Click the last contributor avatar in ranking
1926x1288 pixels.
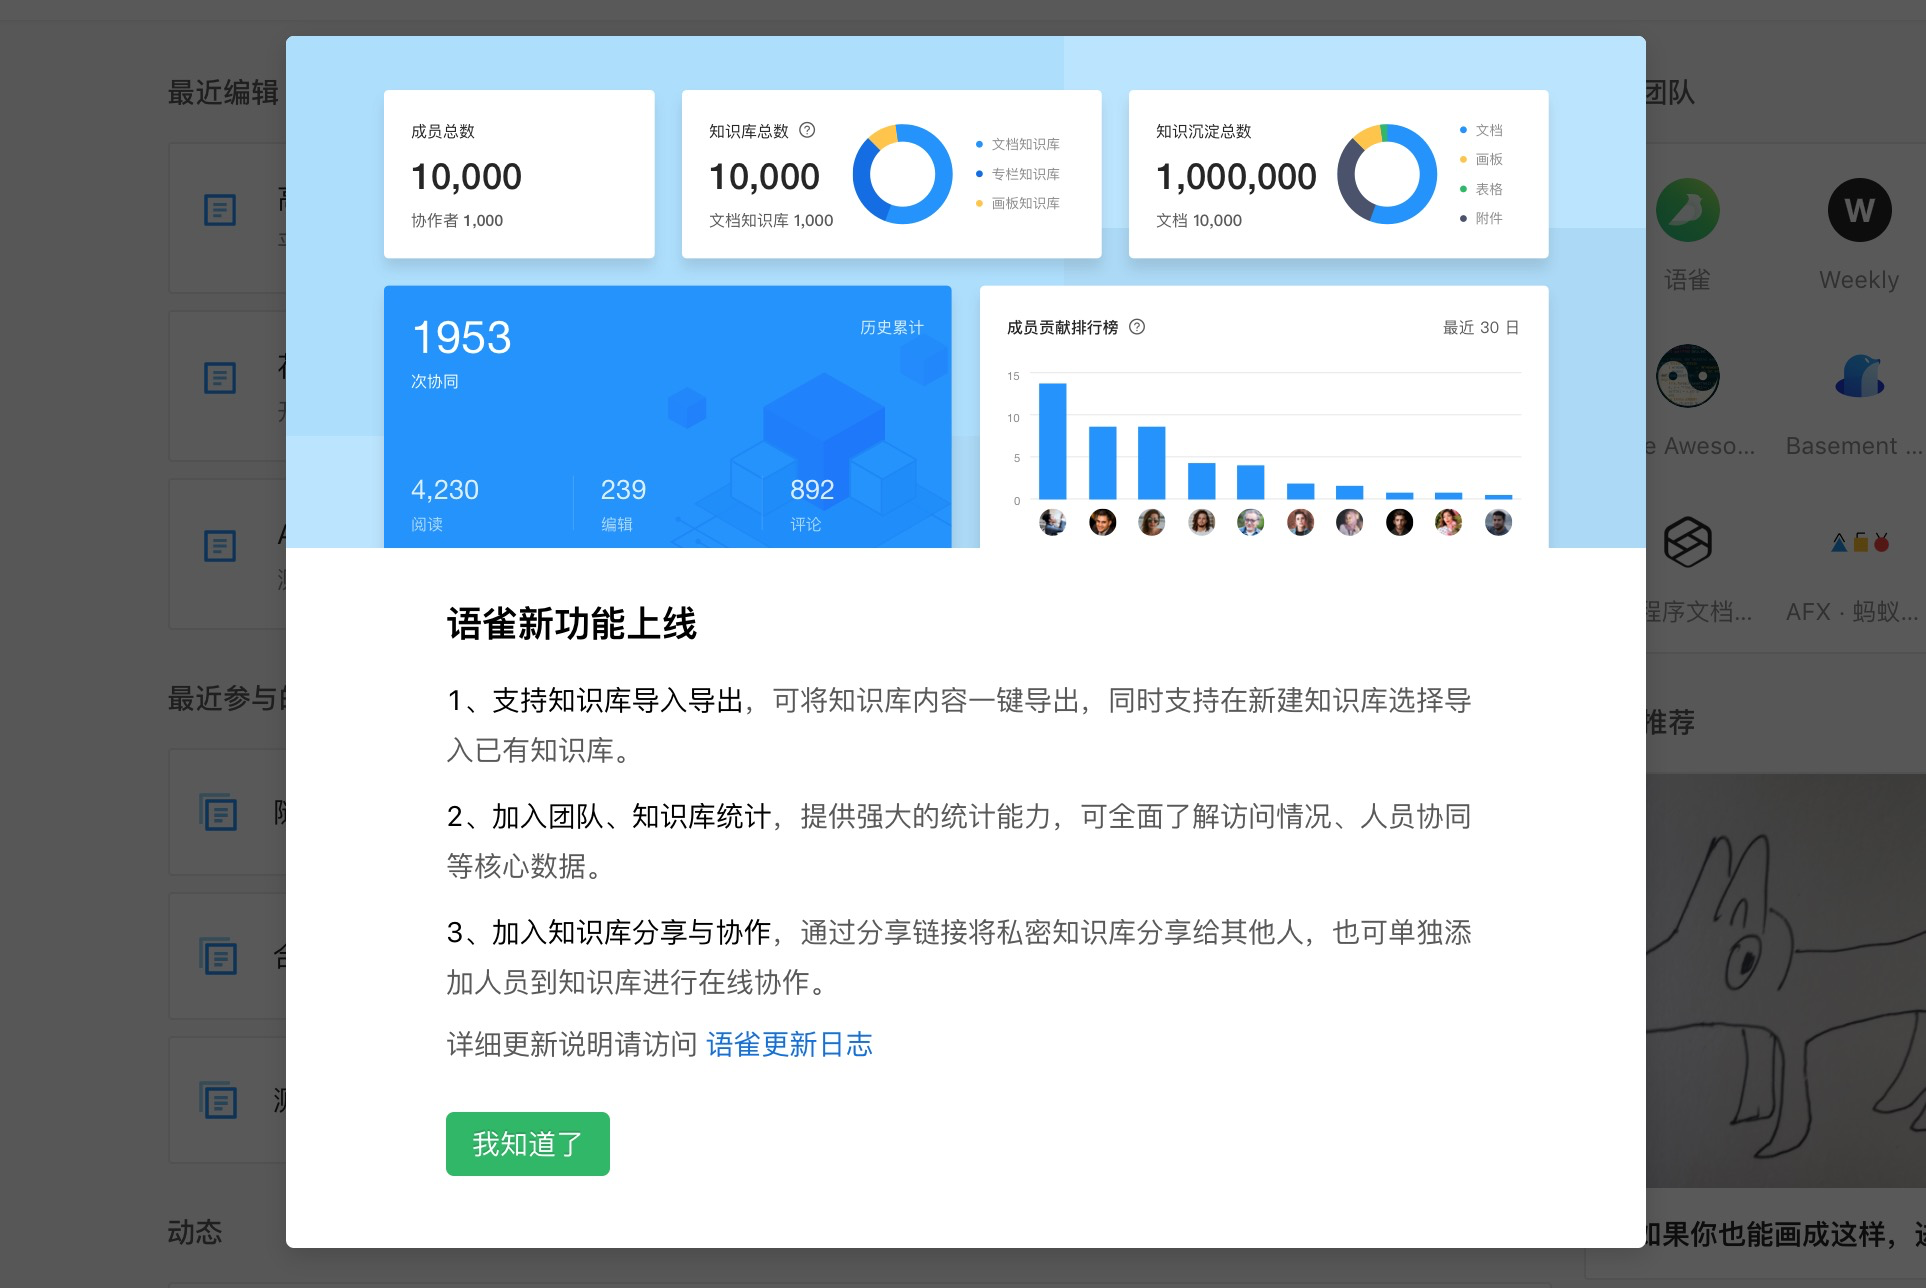[x=1498, y=522]
